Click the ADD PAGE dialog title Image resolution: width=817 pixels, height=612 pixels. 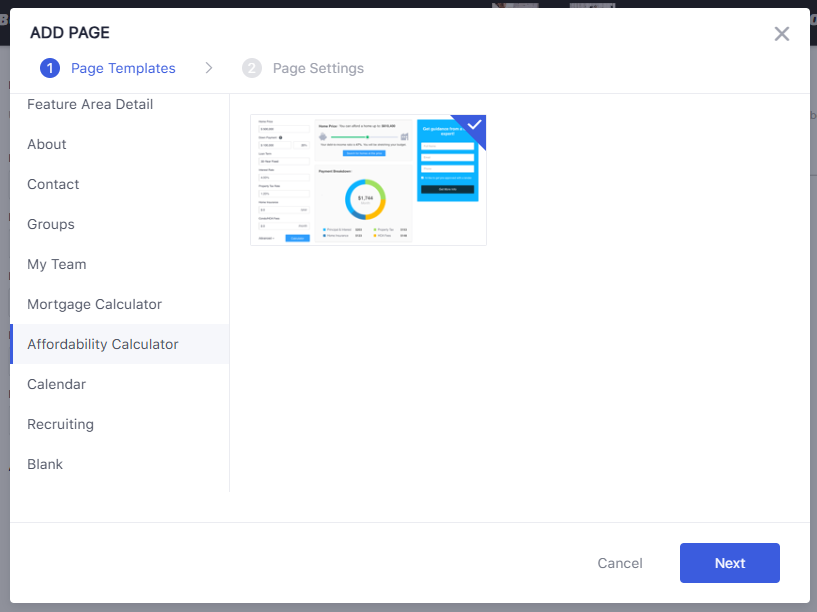click(70, 32)
